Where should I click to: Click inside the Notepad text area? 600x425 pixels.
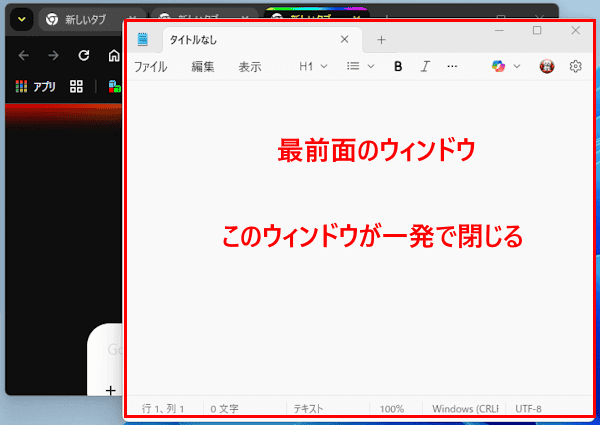[x=360, y=238]
